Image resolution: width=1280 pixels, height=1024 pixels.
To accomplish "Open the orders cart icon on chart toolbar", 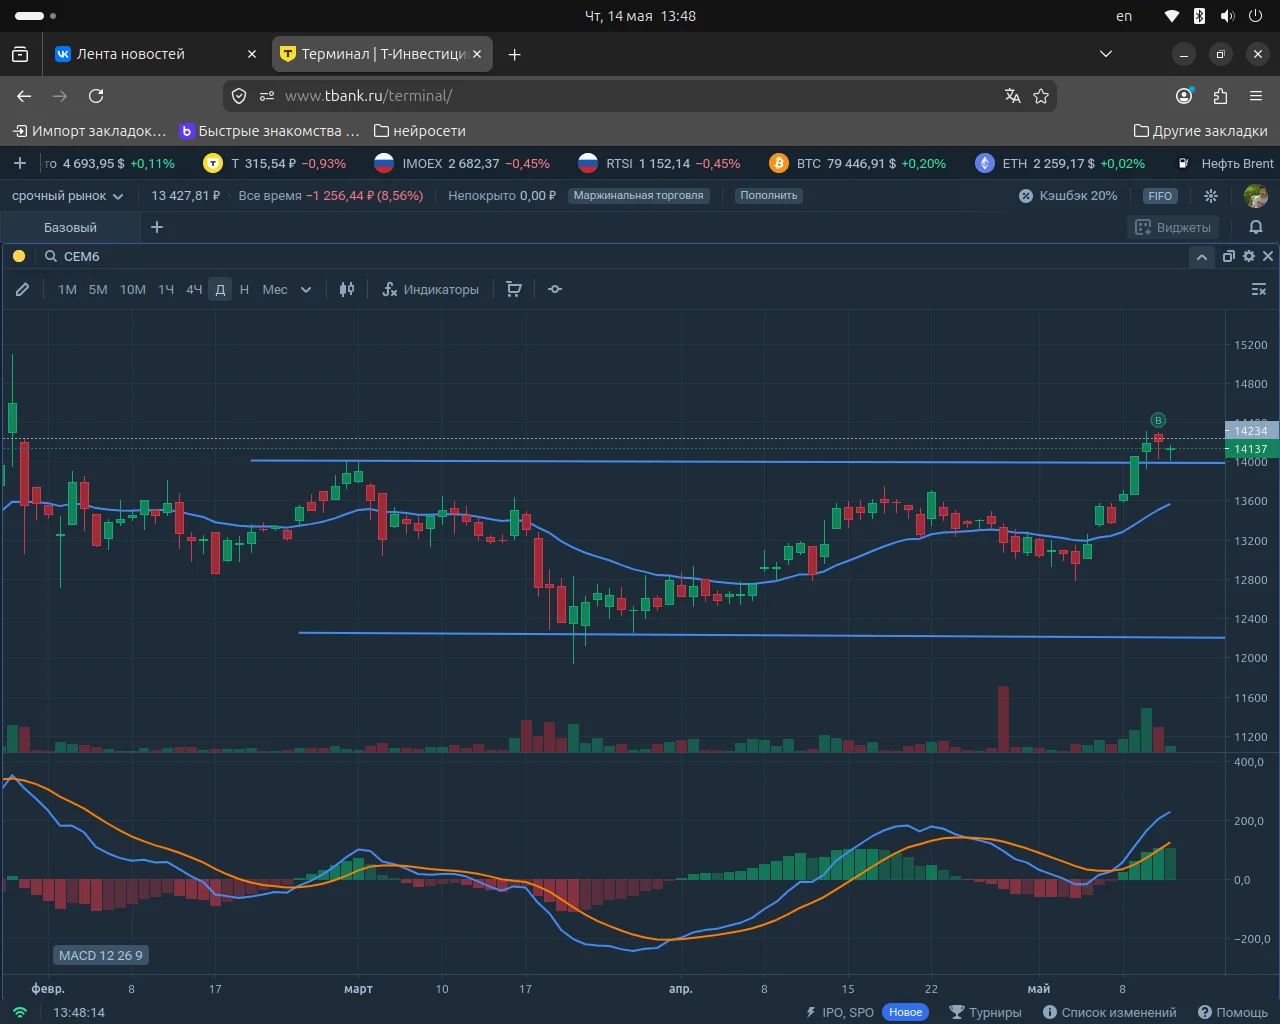I will 514,290.
